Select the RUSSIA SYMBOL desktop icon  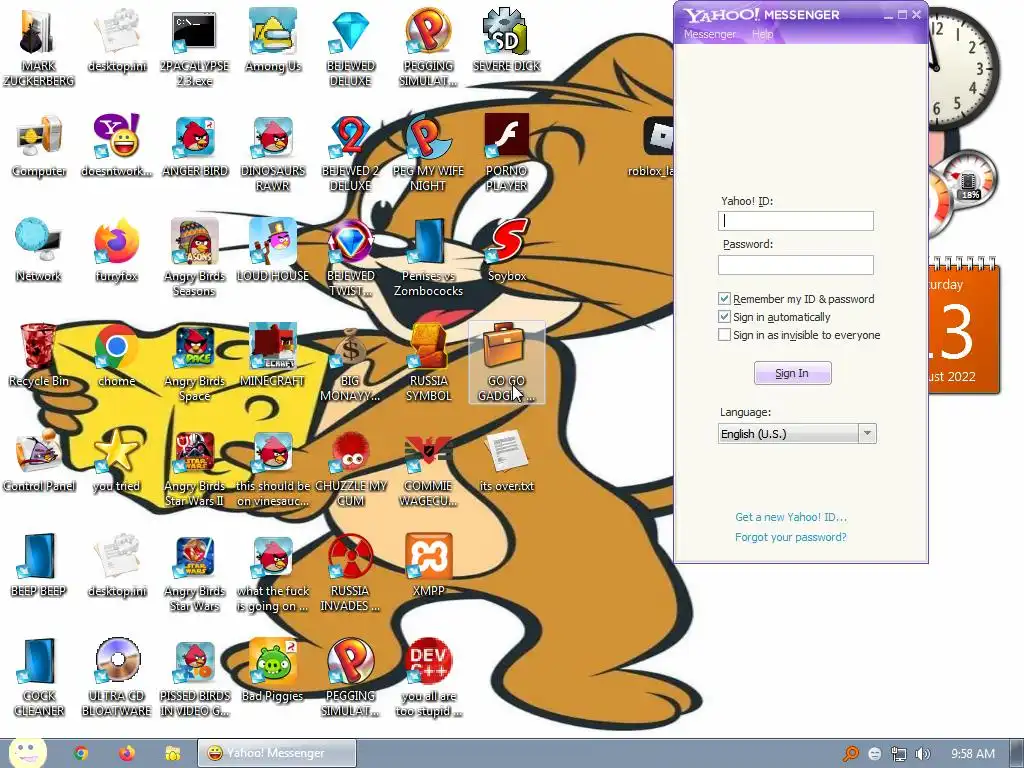[428, 362]
